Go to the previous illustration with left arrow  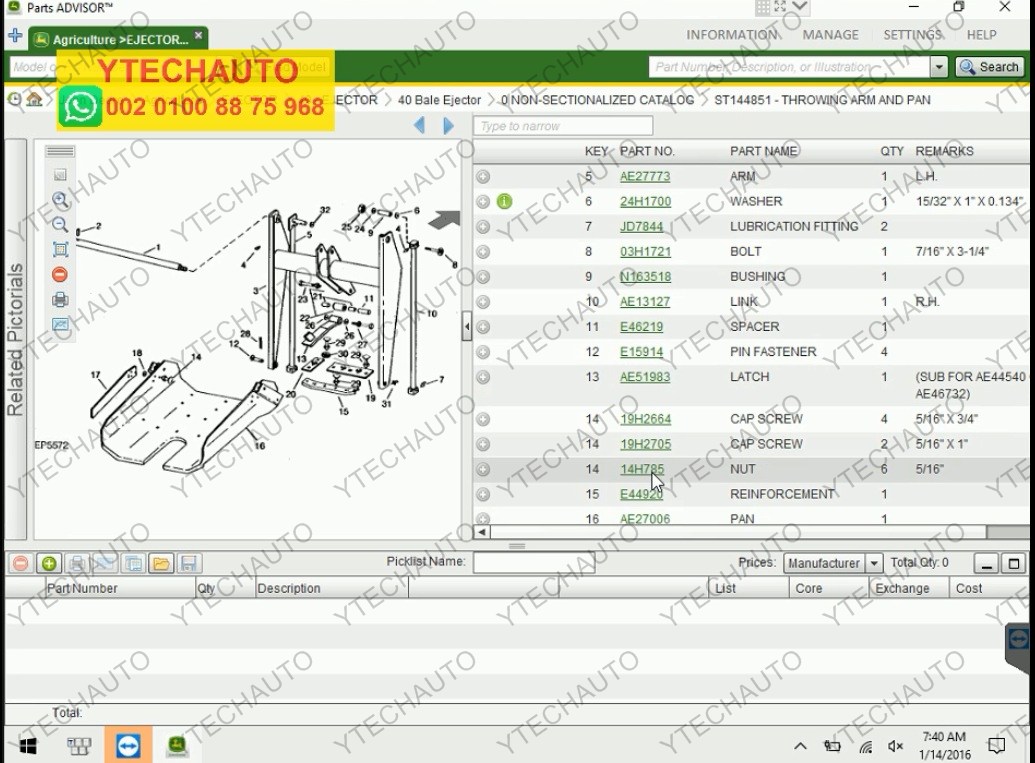point(419,126)
